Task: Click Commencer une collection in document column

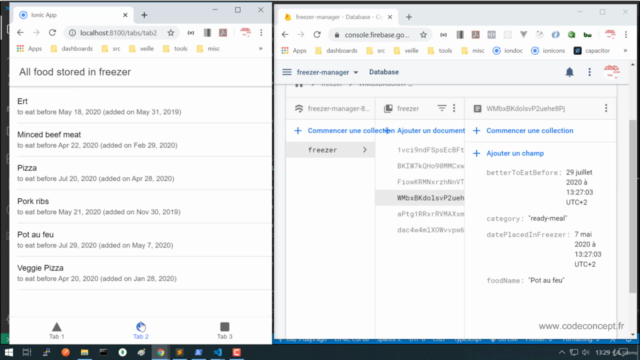Action: click(523, 131)
